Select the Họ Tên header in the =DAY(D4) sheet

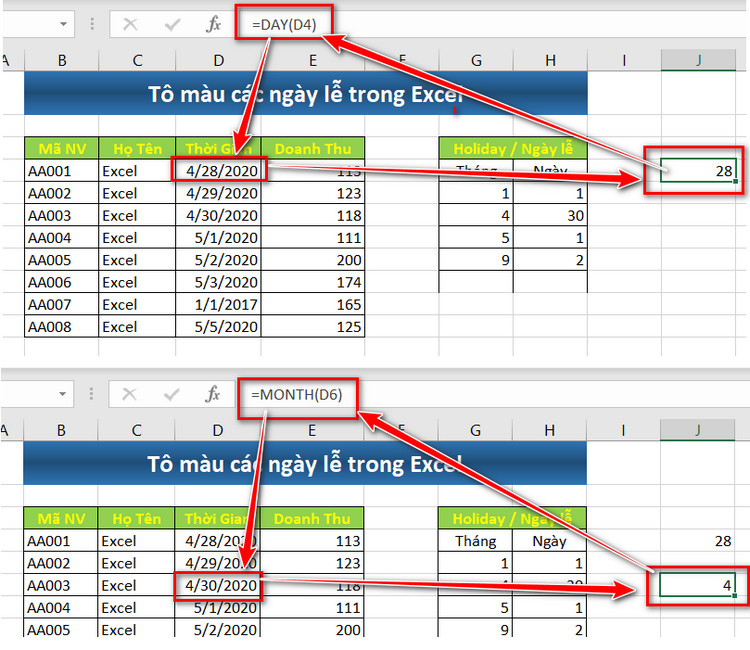click(x=137, y=149)
